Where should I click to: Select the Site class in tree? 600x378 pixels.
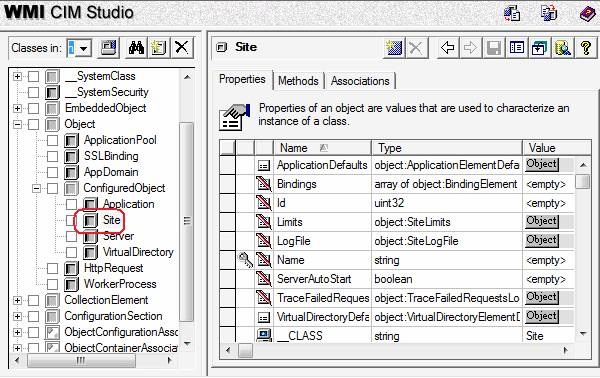pos(111,220)
